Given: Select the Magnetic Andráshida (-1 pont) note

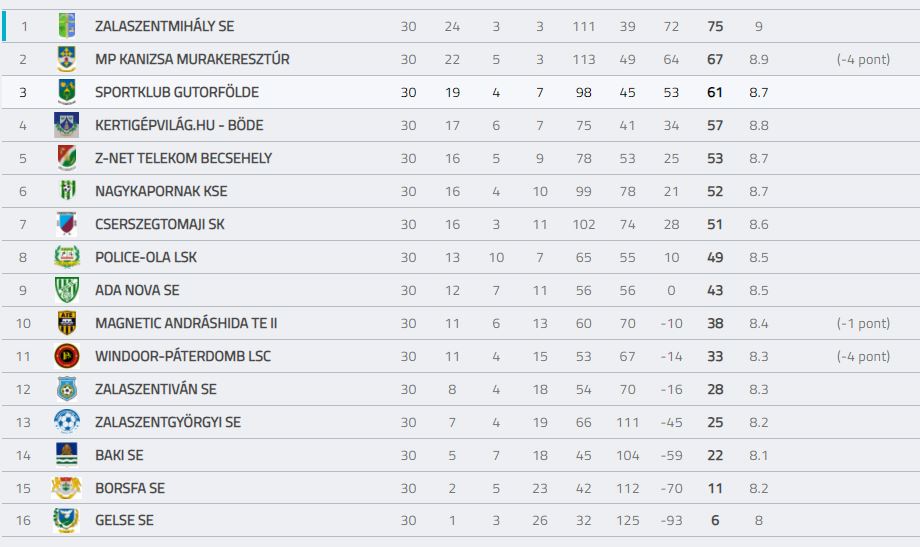Looking at the screenshot, I should 863,323.
